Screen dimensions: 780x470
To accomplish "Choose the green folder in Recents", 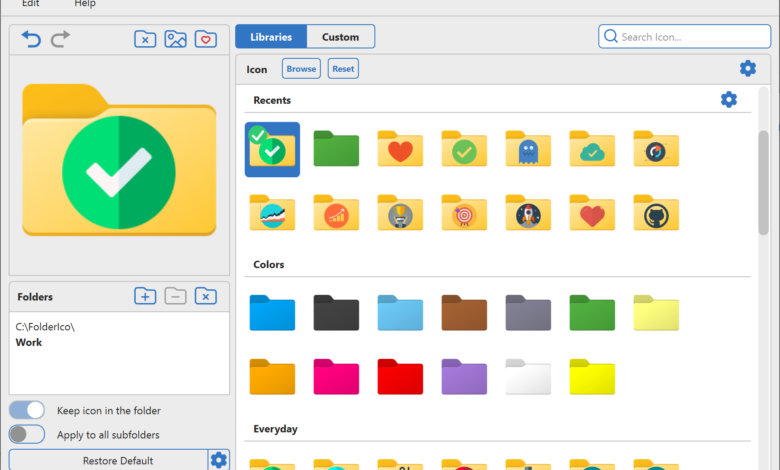I will [336, 148].
